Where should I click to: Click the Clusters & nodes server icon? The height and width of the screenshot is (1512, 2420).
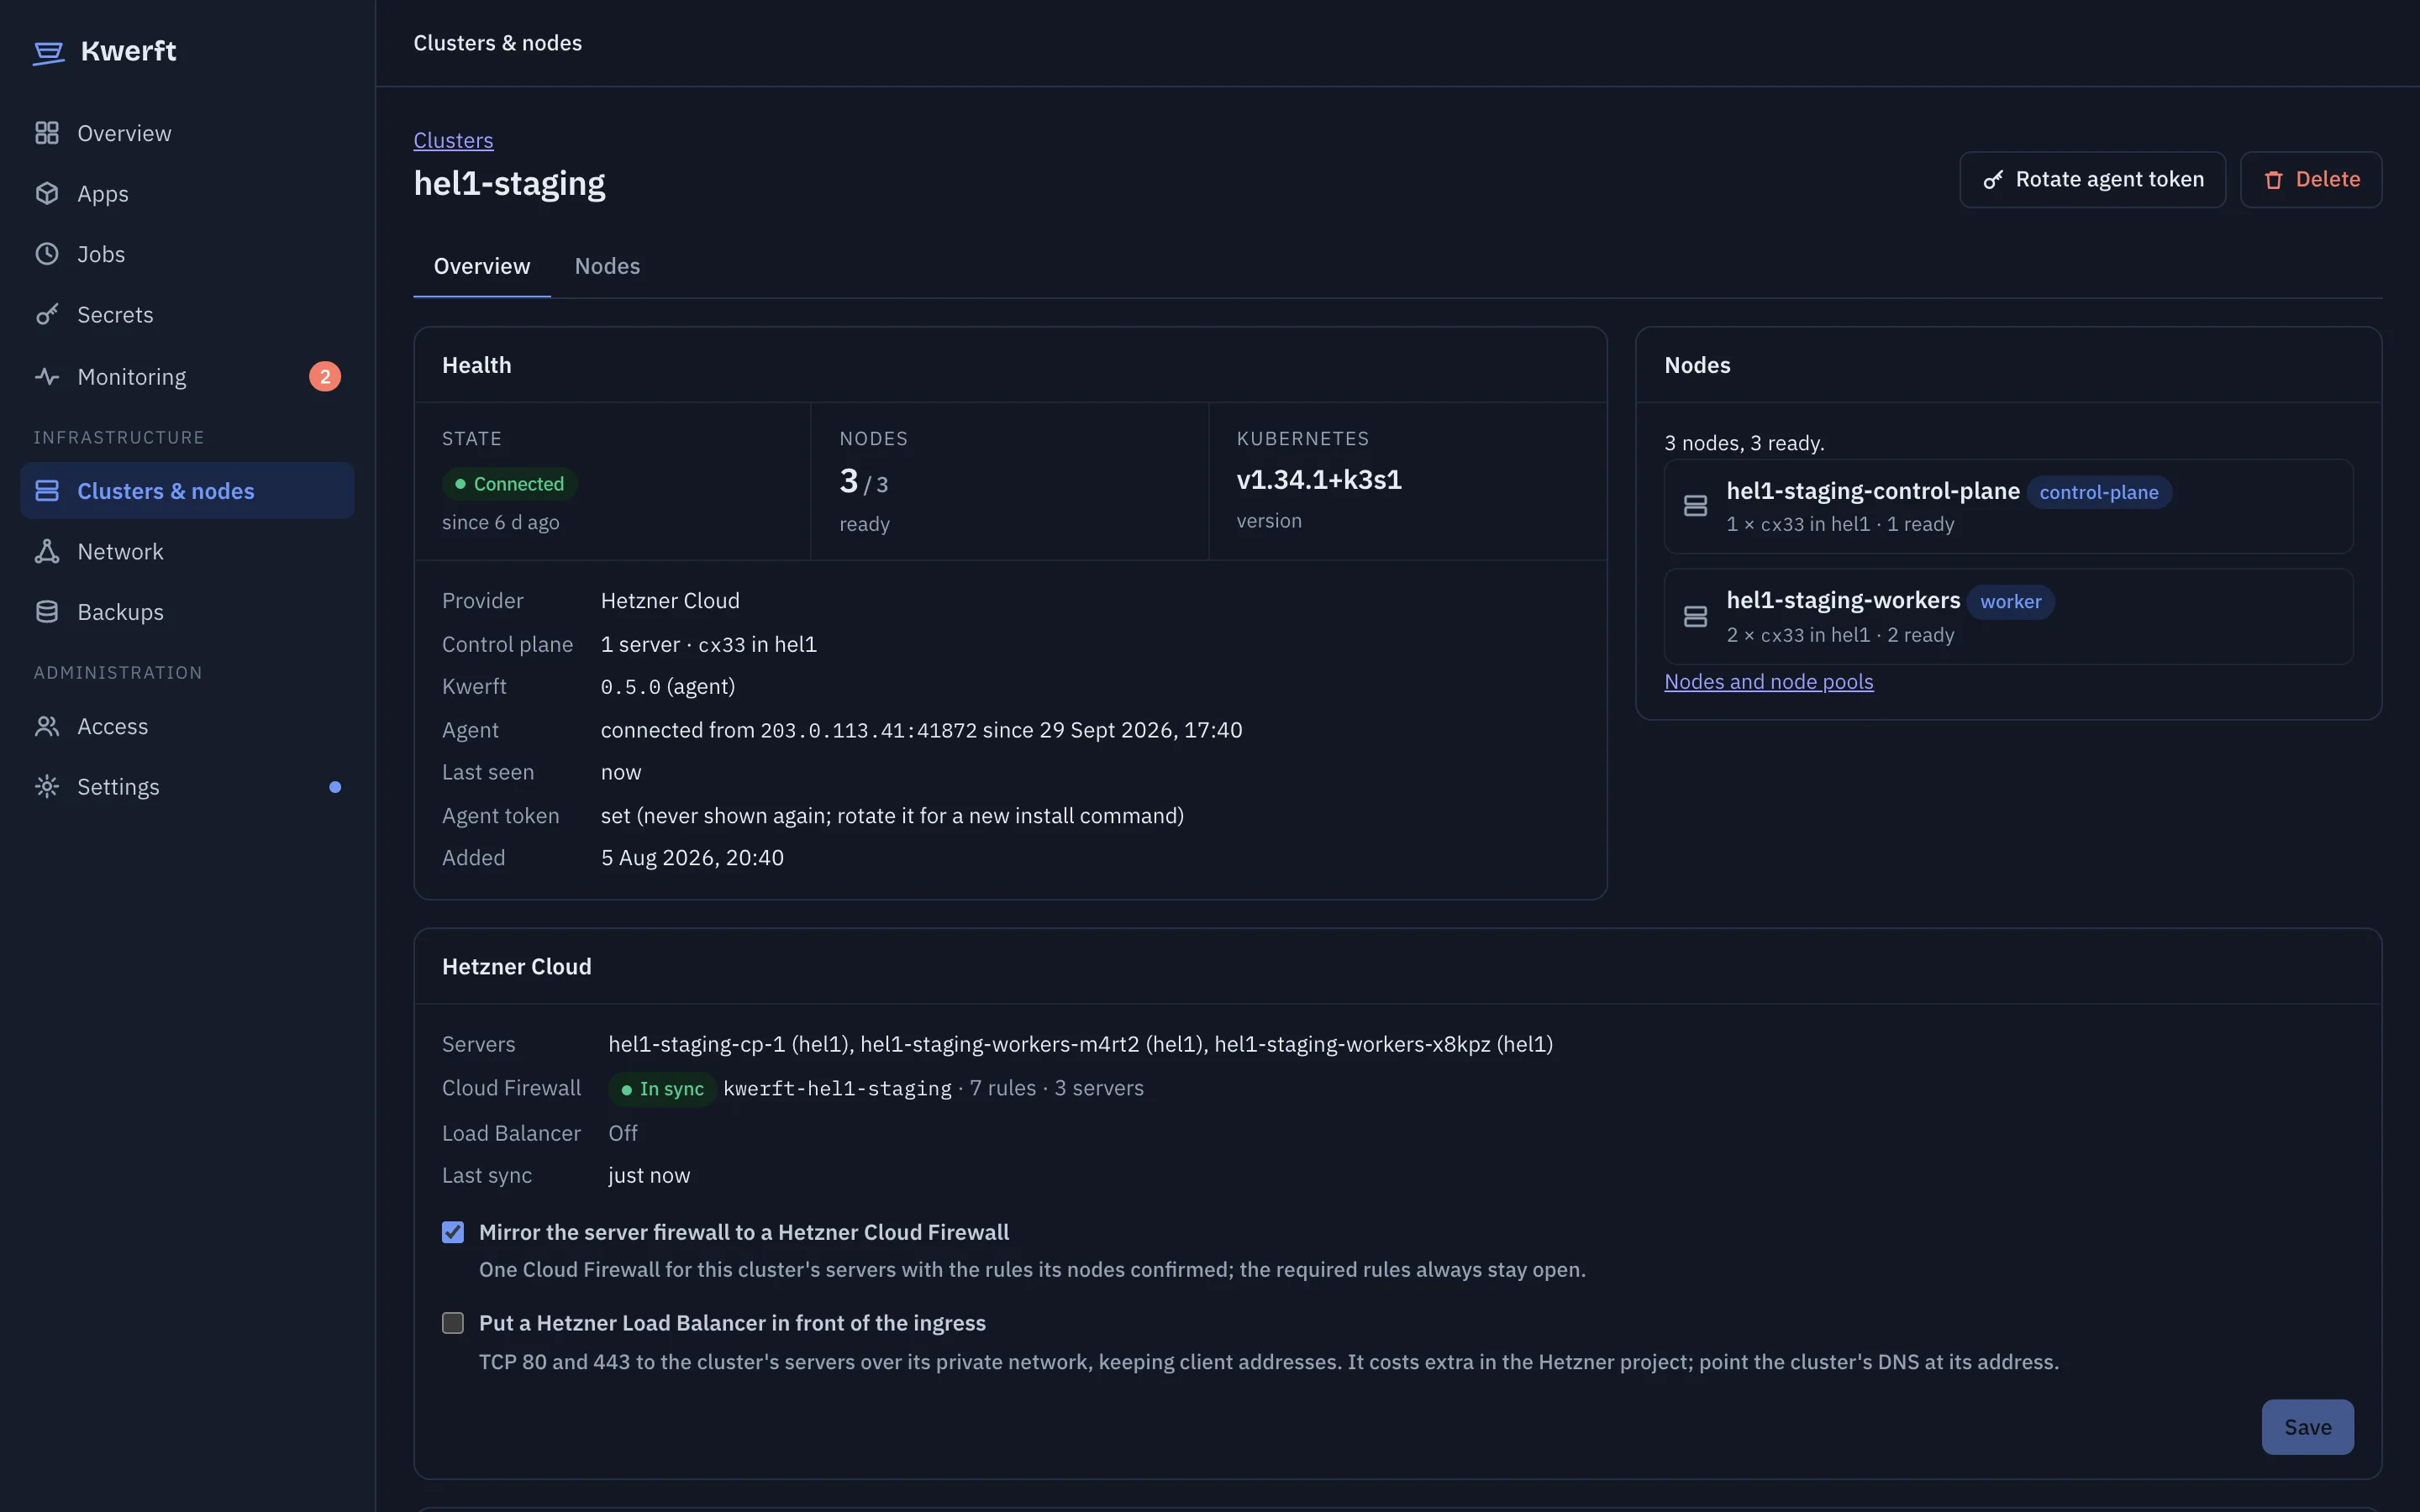click(47, 491)
